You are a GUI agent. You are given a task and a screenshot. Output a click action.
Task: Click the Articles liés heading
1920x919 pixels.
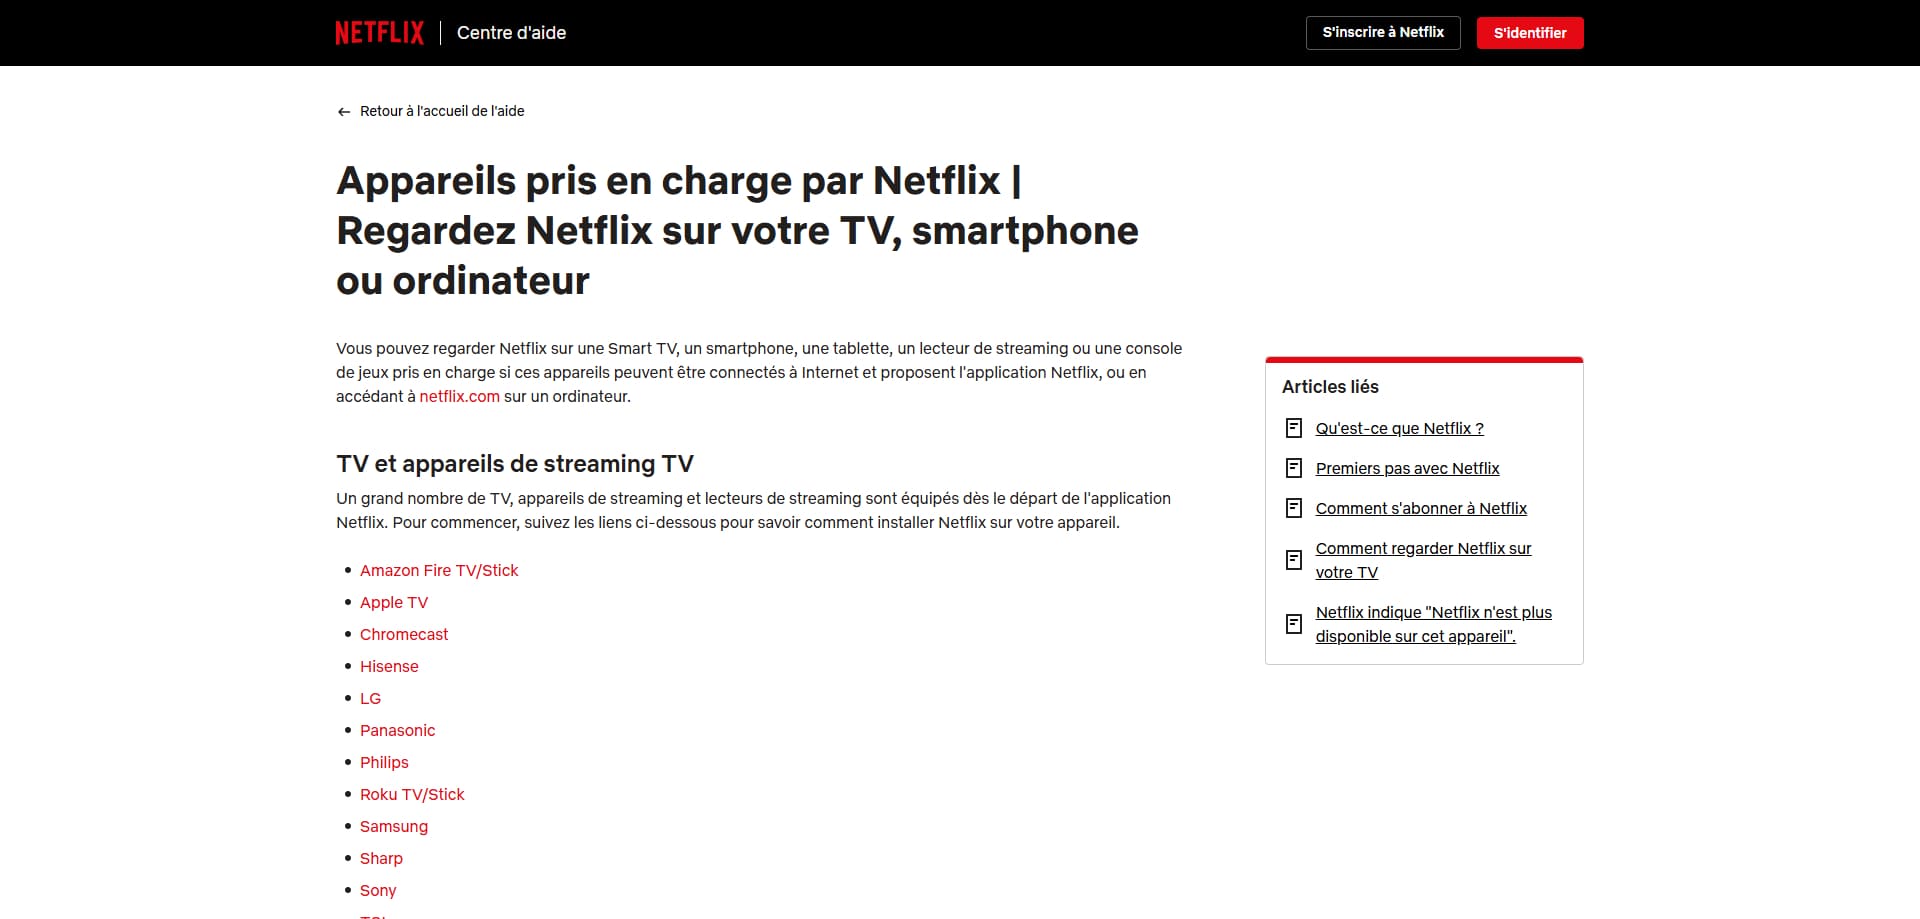(1330, 387)
